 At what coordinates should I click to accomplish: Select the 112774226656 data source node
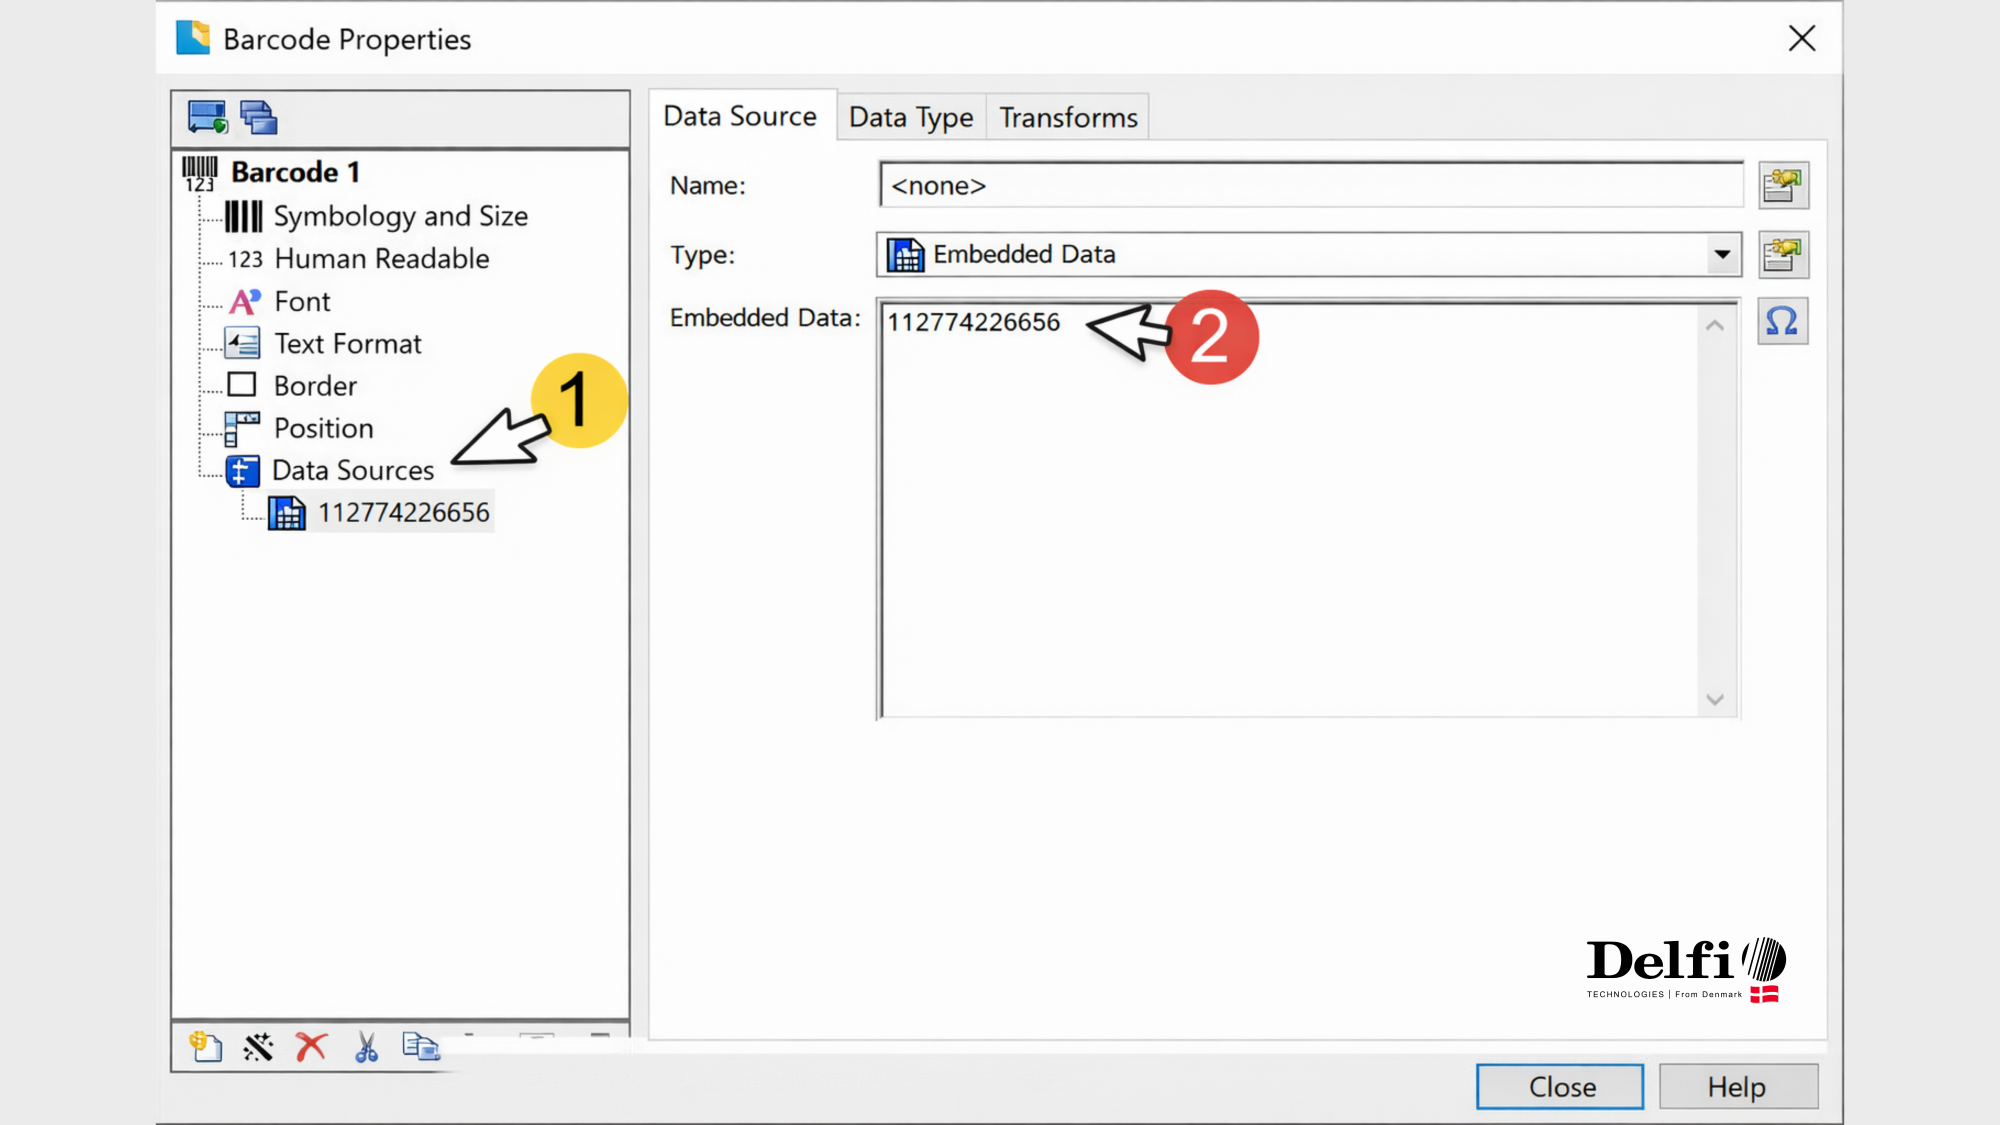[403, 512]
